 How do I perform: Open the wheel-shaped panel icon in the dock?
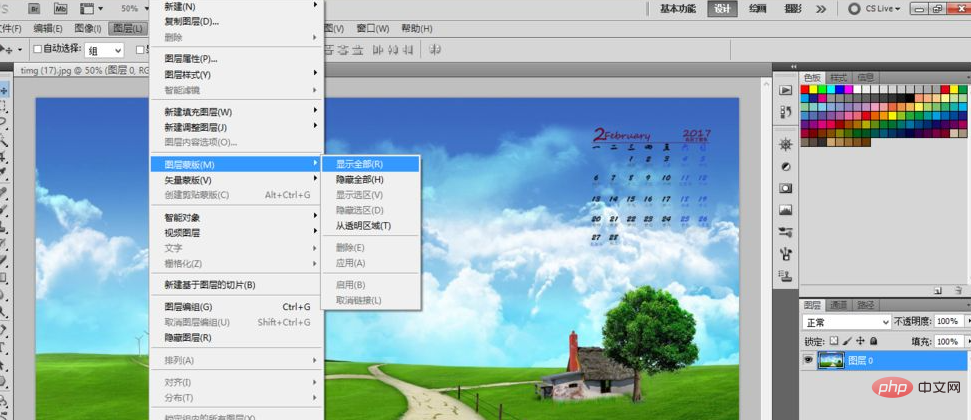[786, 145]
